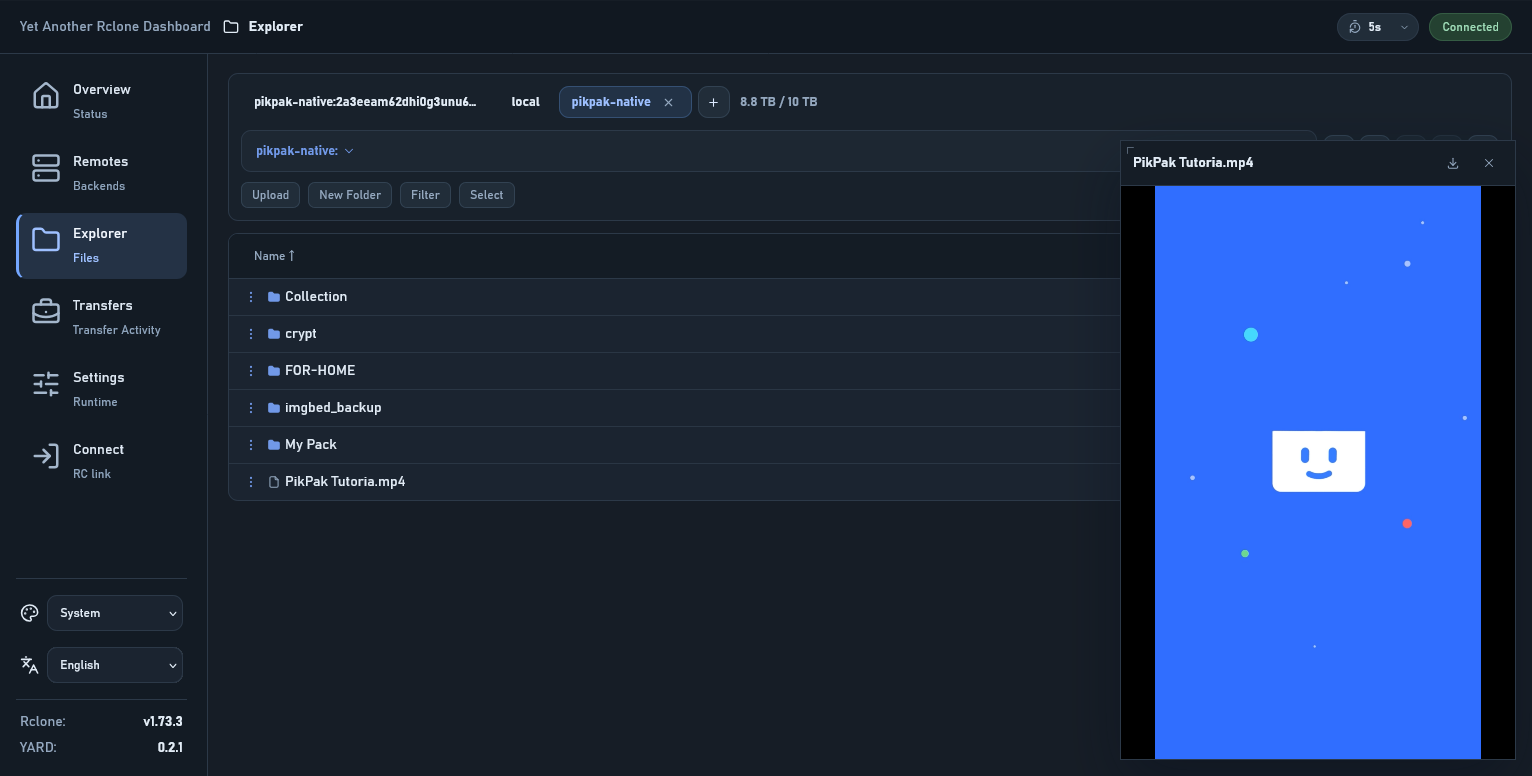Click the Upload button

point(270,195)
